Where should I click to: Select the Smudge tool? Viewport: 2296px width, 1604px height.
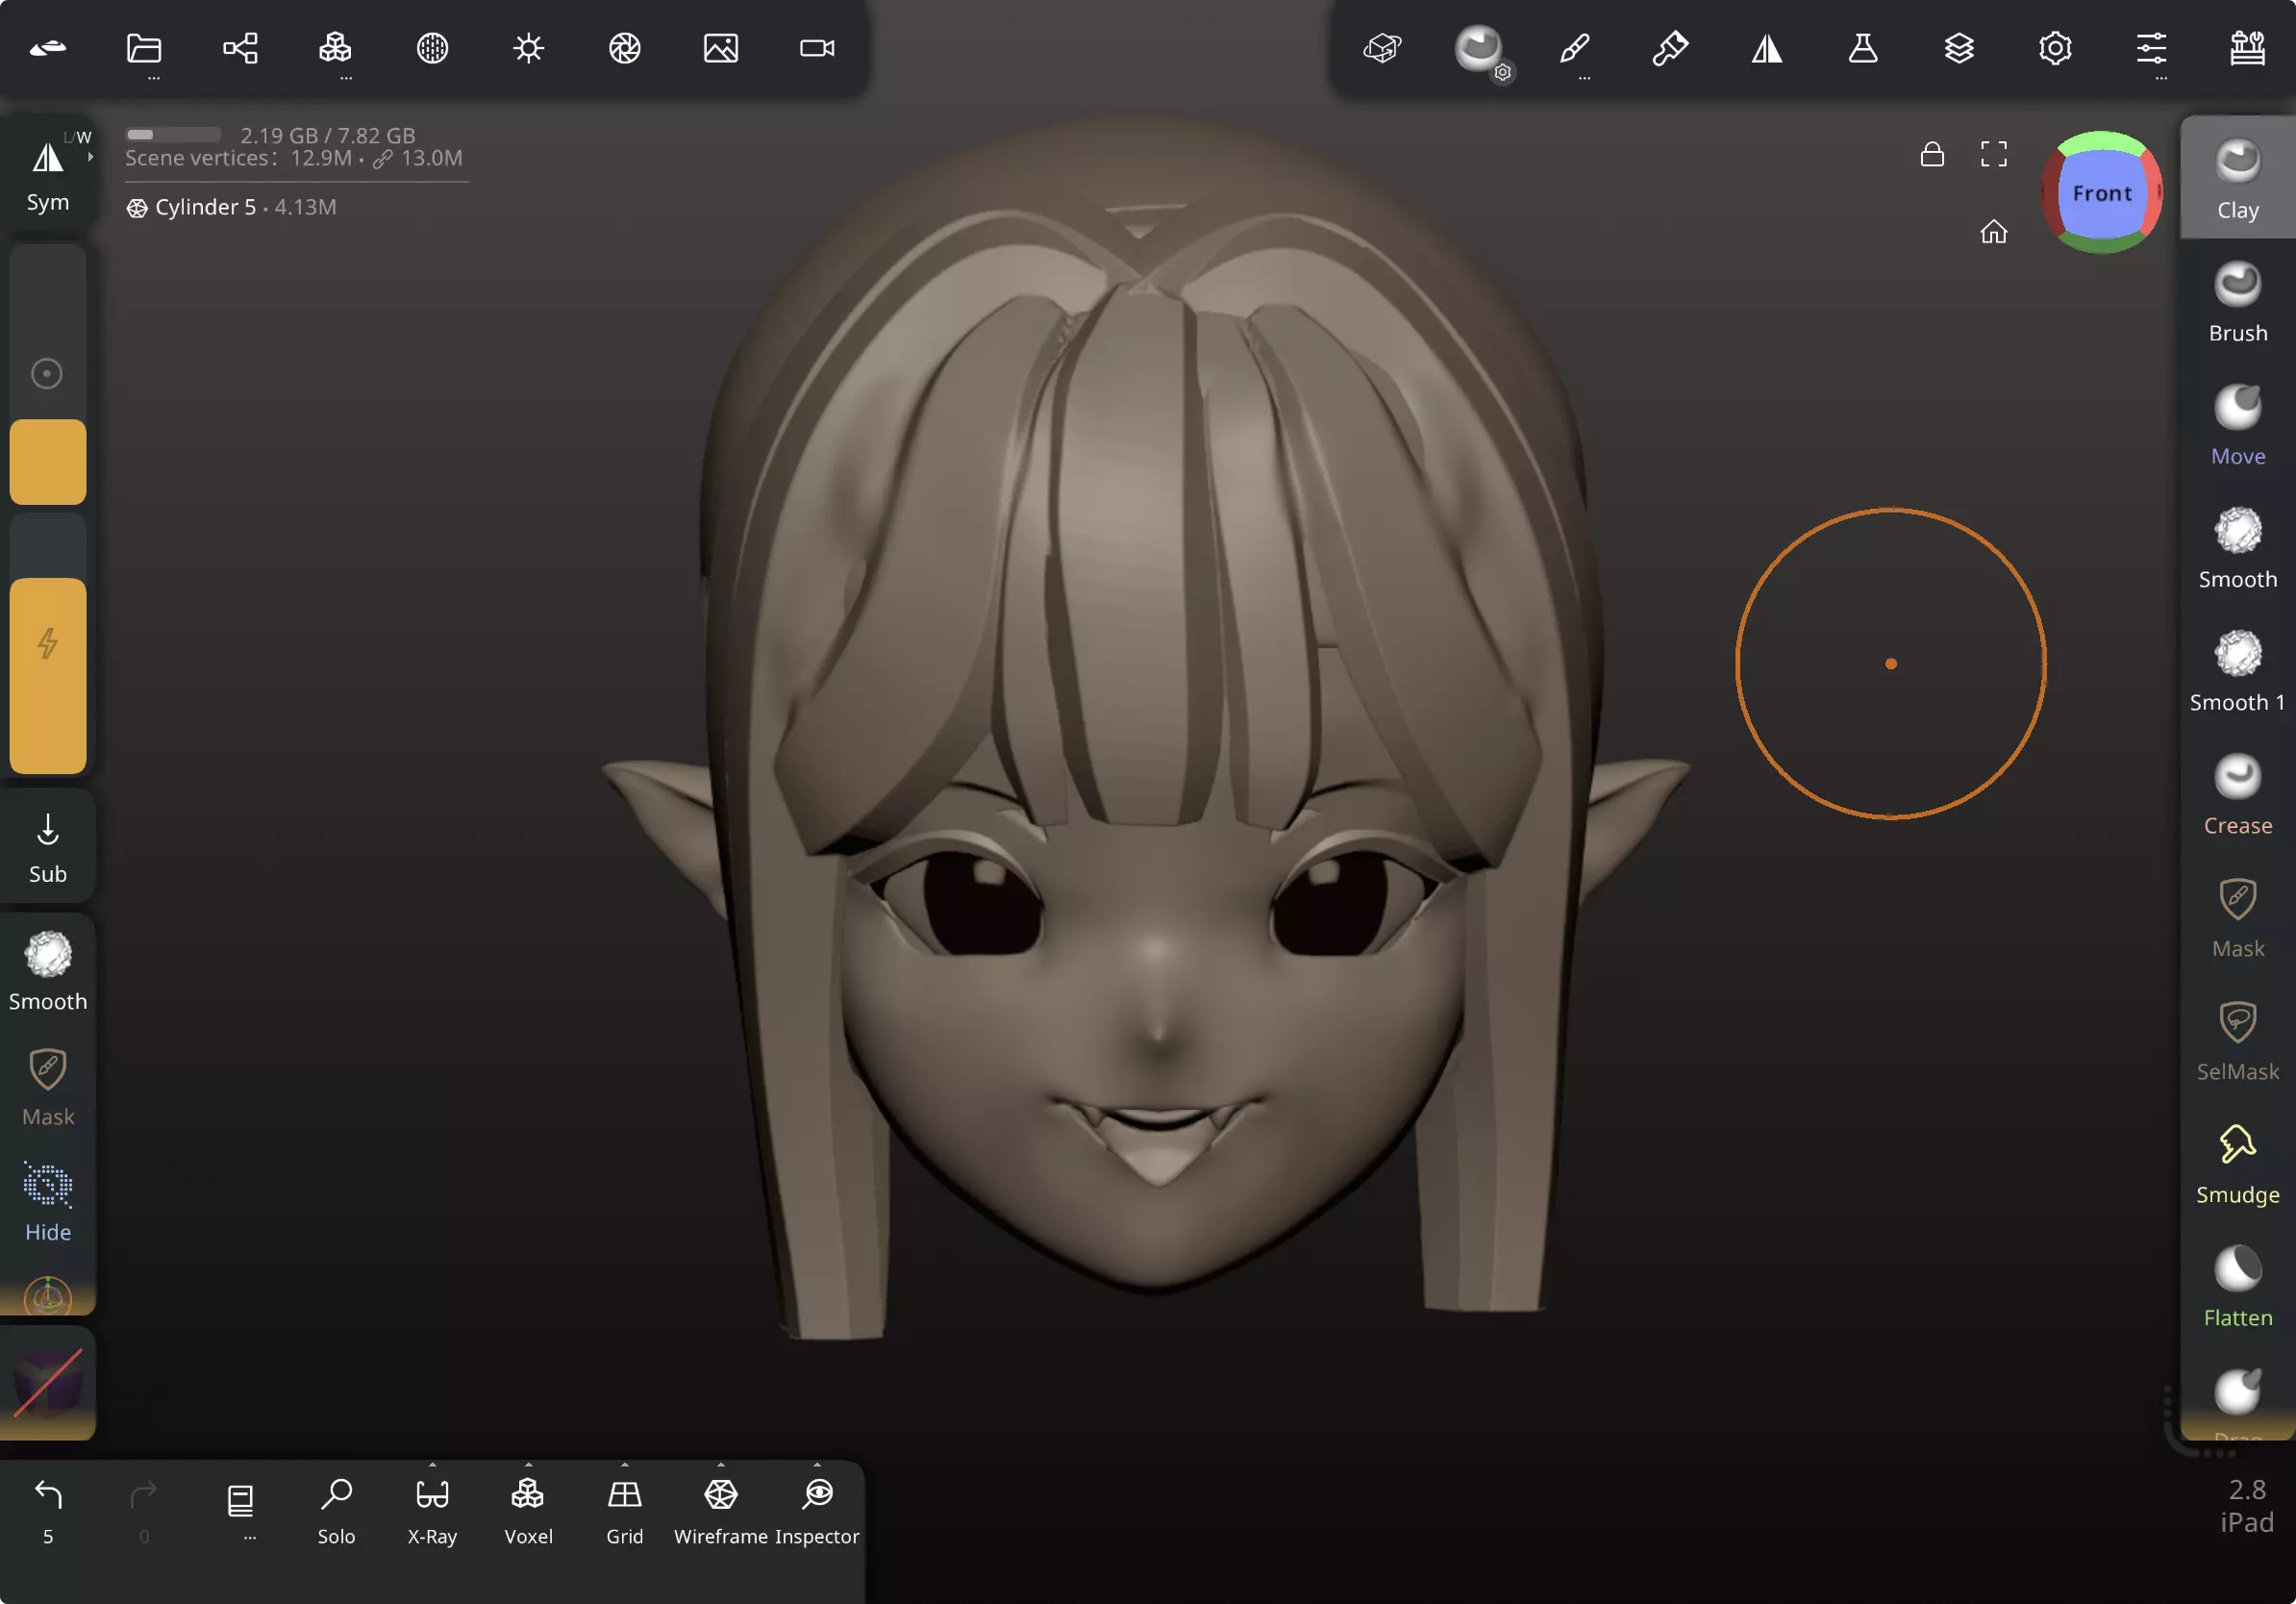(2237, 1163)
